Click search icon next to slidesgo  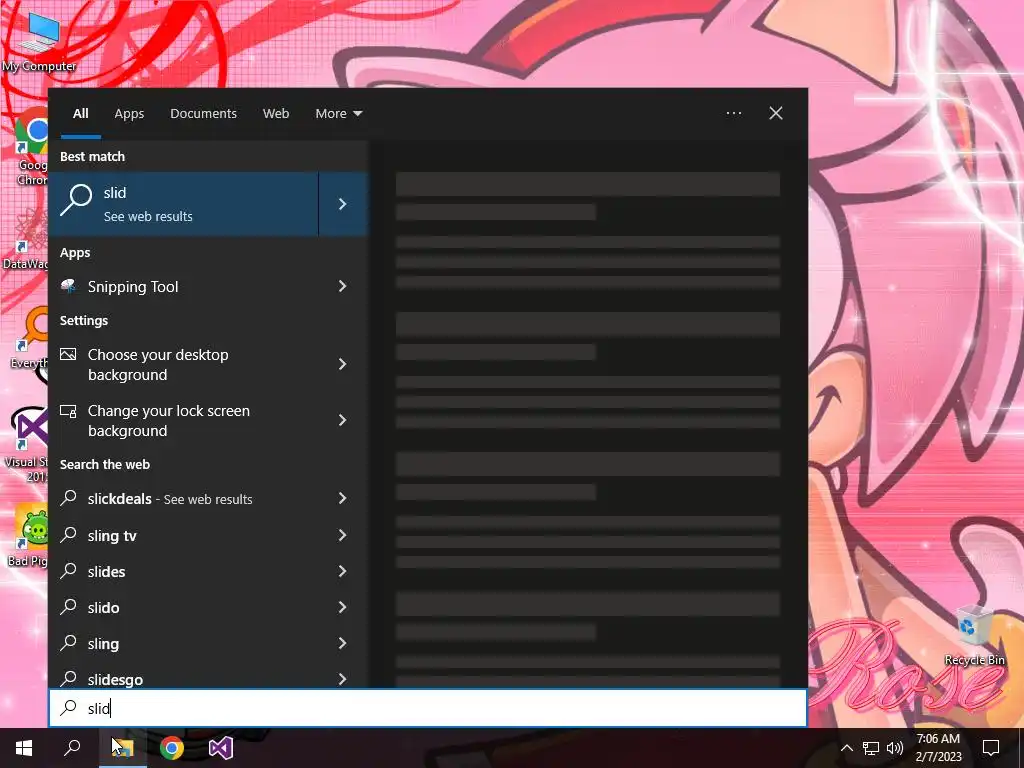click(x=69, y=678)
